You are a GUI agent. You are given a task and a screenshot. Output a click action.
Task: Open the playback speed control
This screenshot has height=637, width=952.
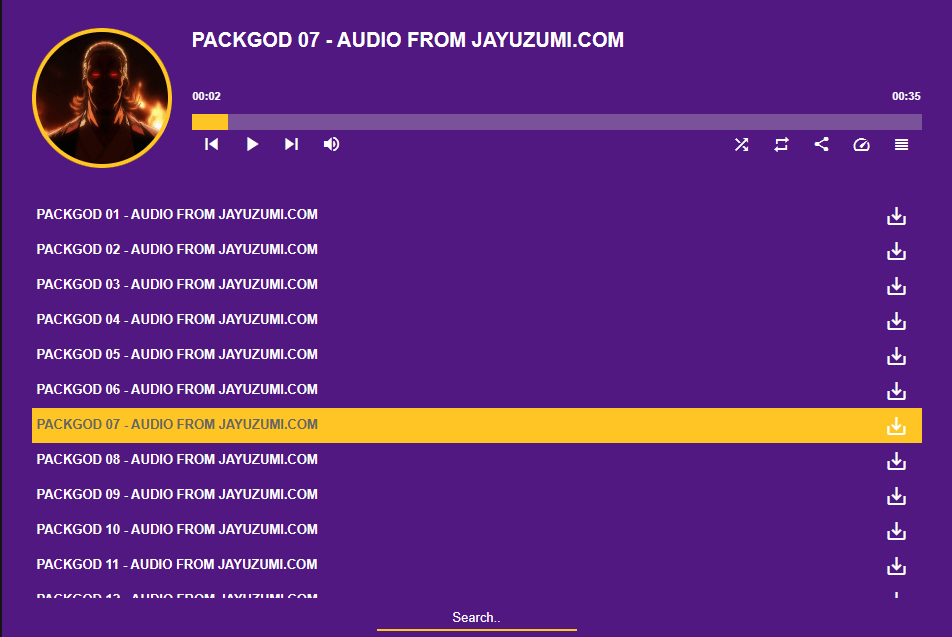(x=861, y=144)
